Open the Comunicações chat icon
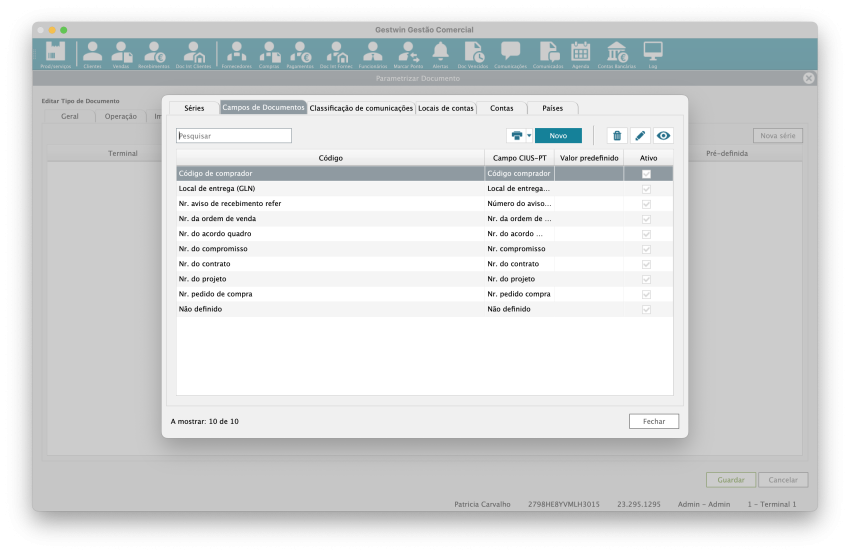The height and width of the screenshot is (554, 850). [510, 53]
